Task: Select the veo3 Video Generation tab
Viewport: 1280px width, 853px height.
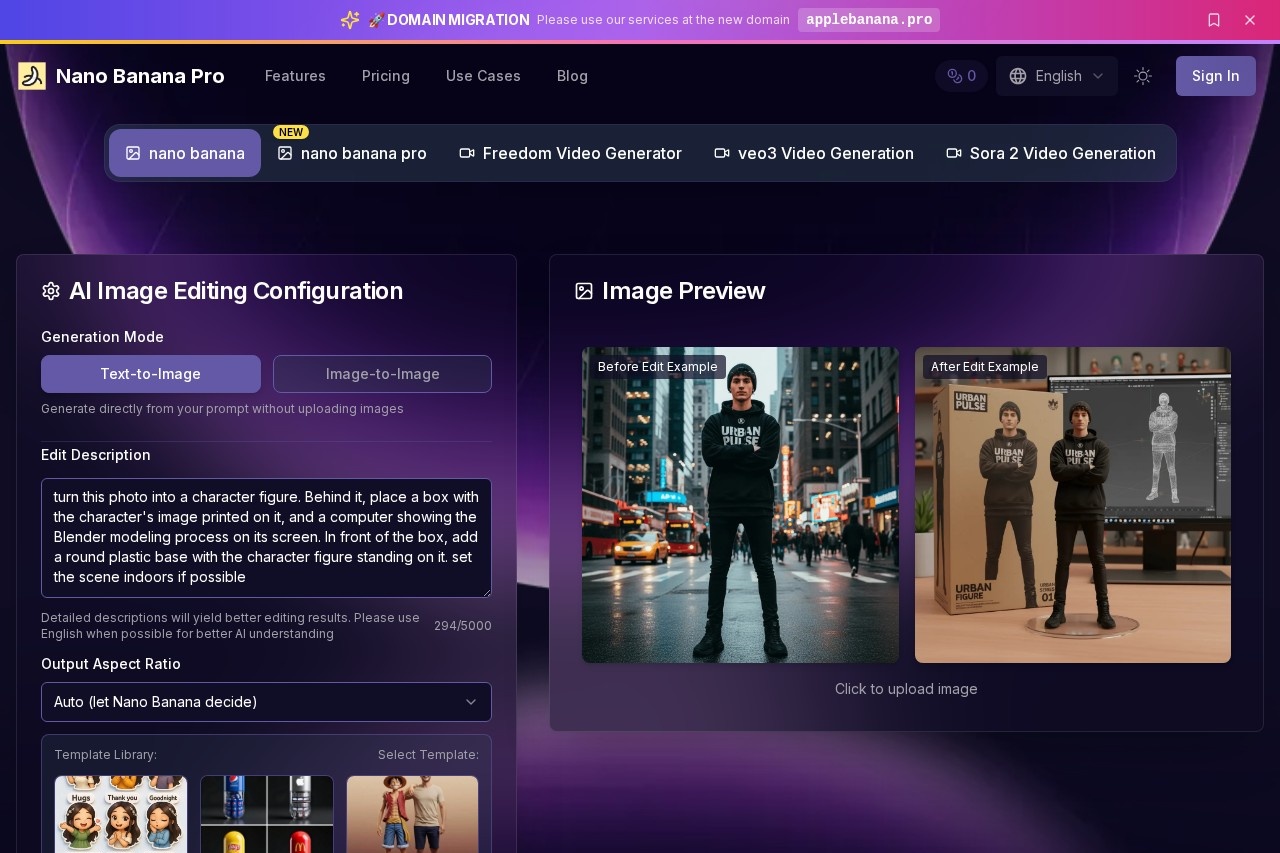Action: coord(814,153)
